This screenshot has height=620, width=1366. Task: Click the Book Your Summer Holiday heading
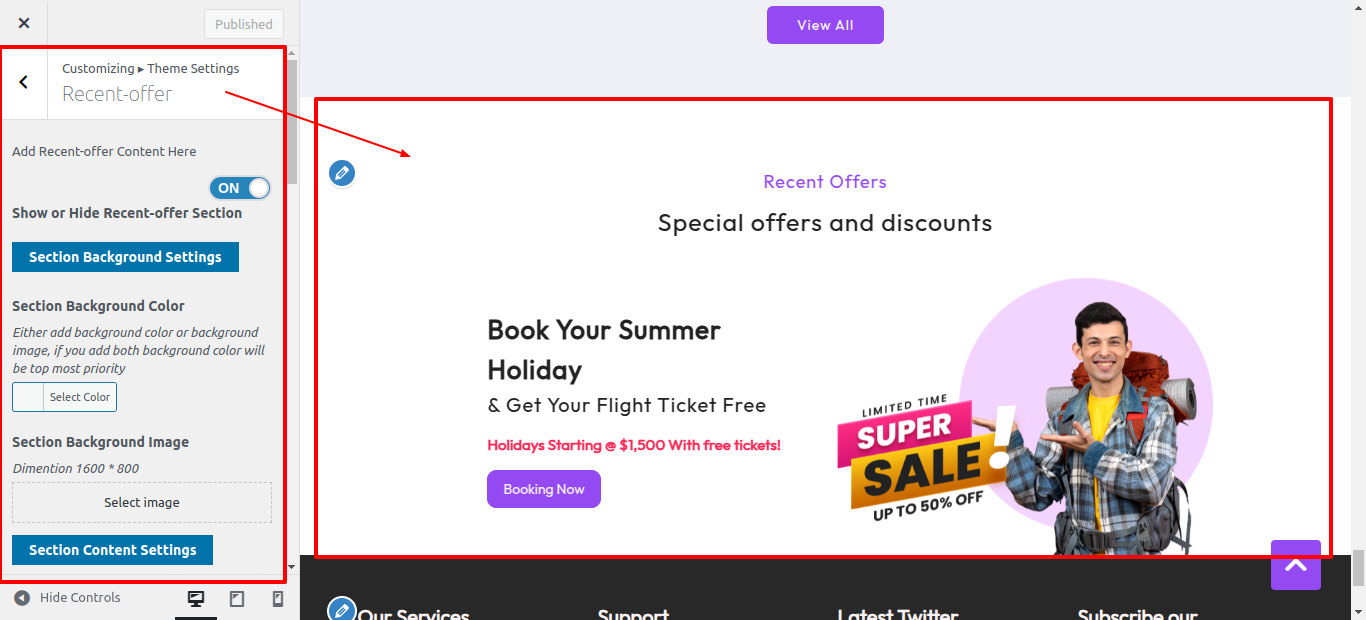click(x=603, y=349)
